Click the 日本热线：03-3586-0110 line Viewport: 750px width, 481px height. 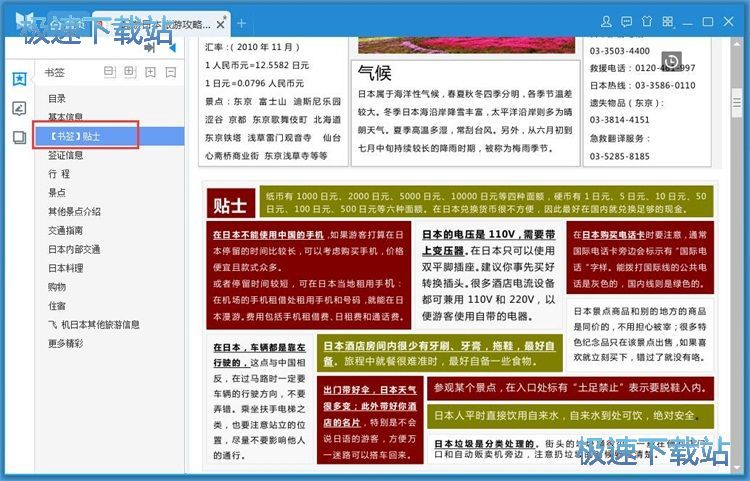(642, 86)
